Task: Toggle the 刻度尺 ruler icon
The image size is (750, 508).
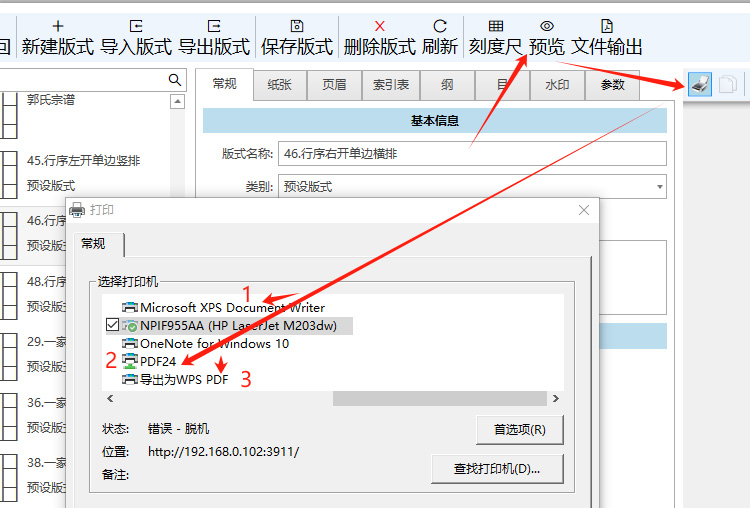Action: coord(495,26)
